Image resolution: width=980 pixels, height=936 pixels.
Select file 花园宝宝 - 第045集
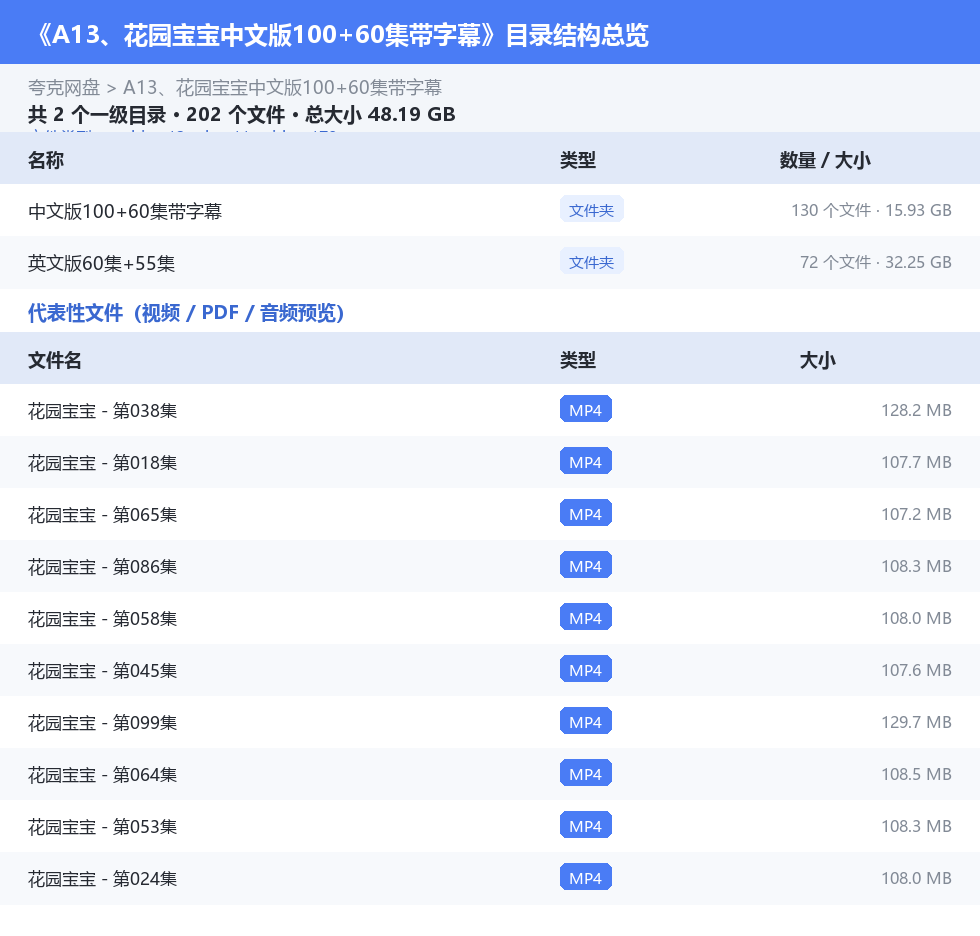(102, 670)
